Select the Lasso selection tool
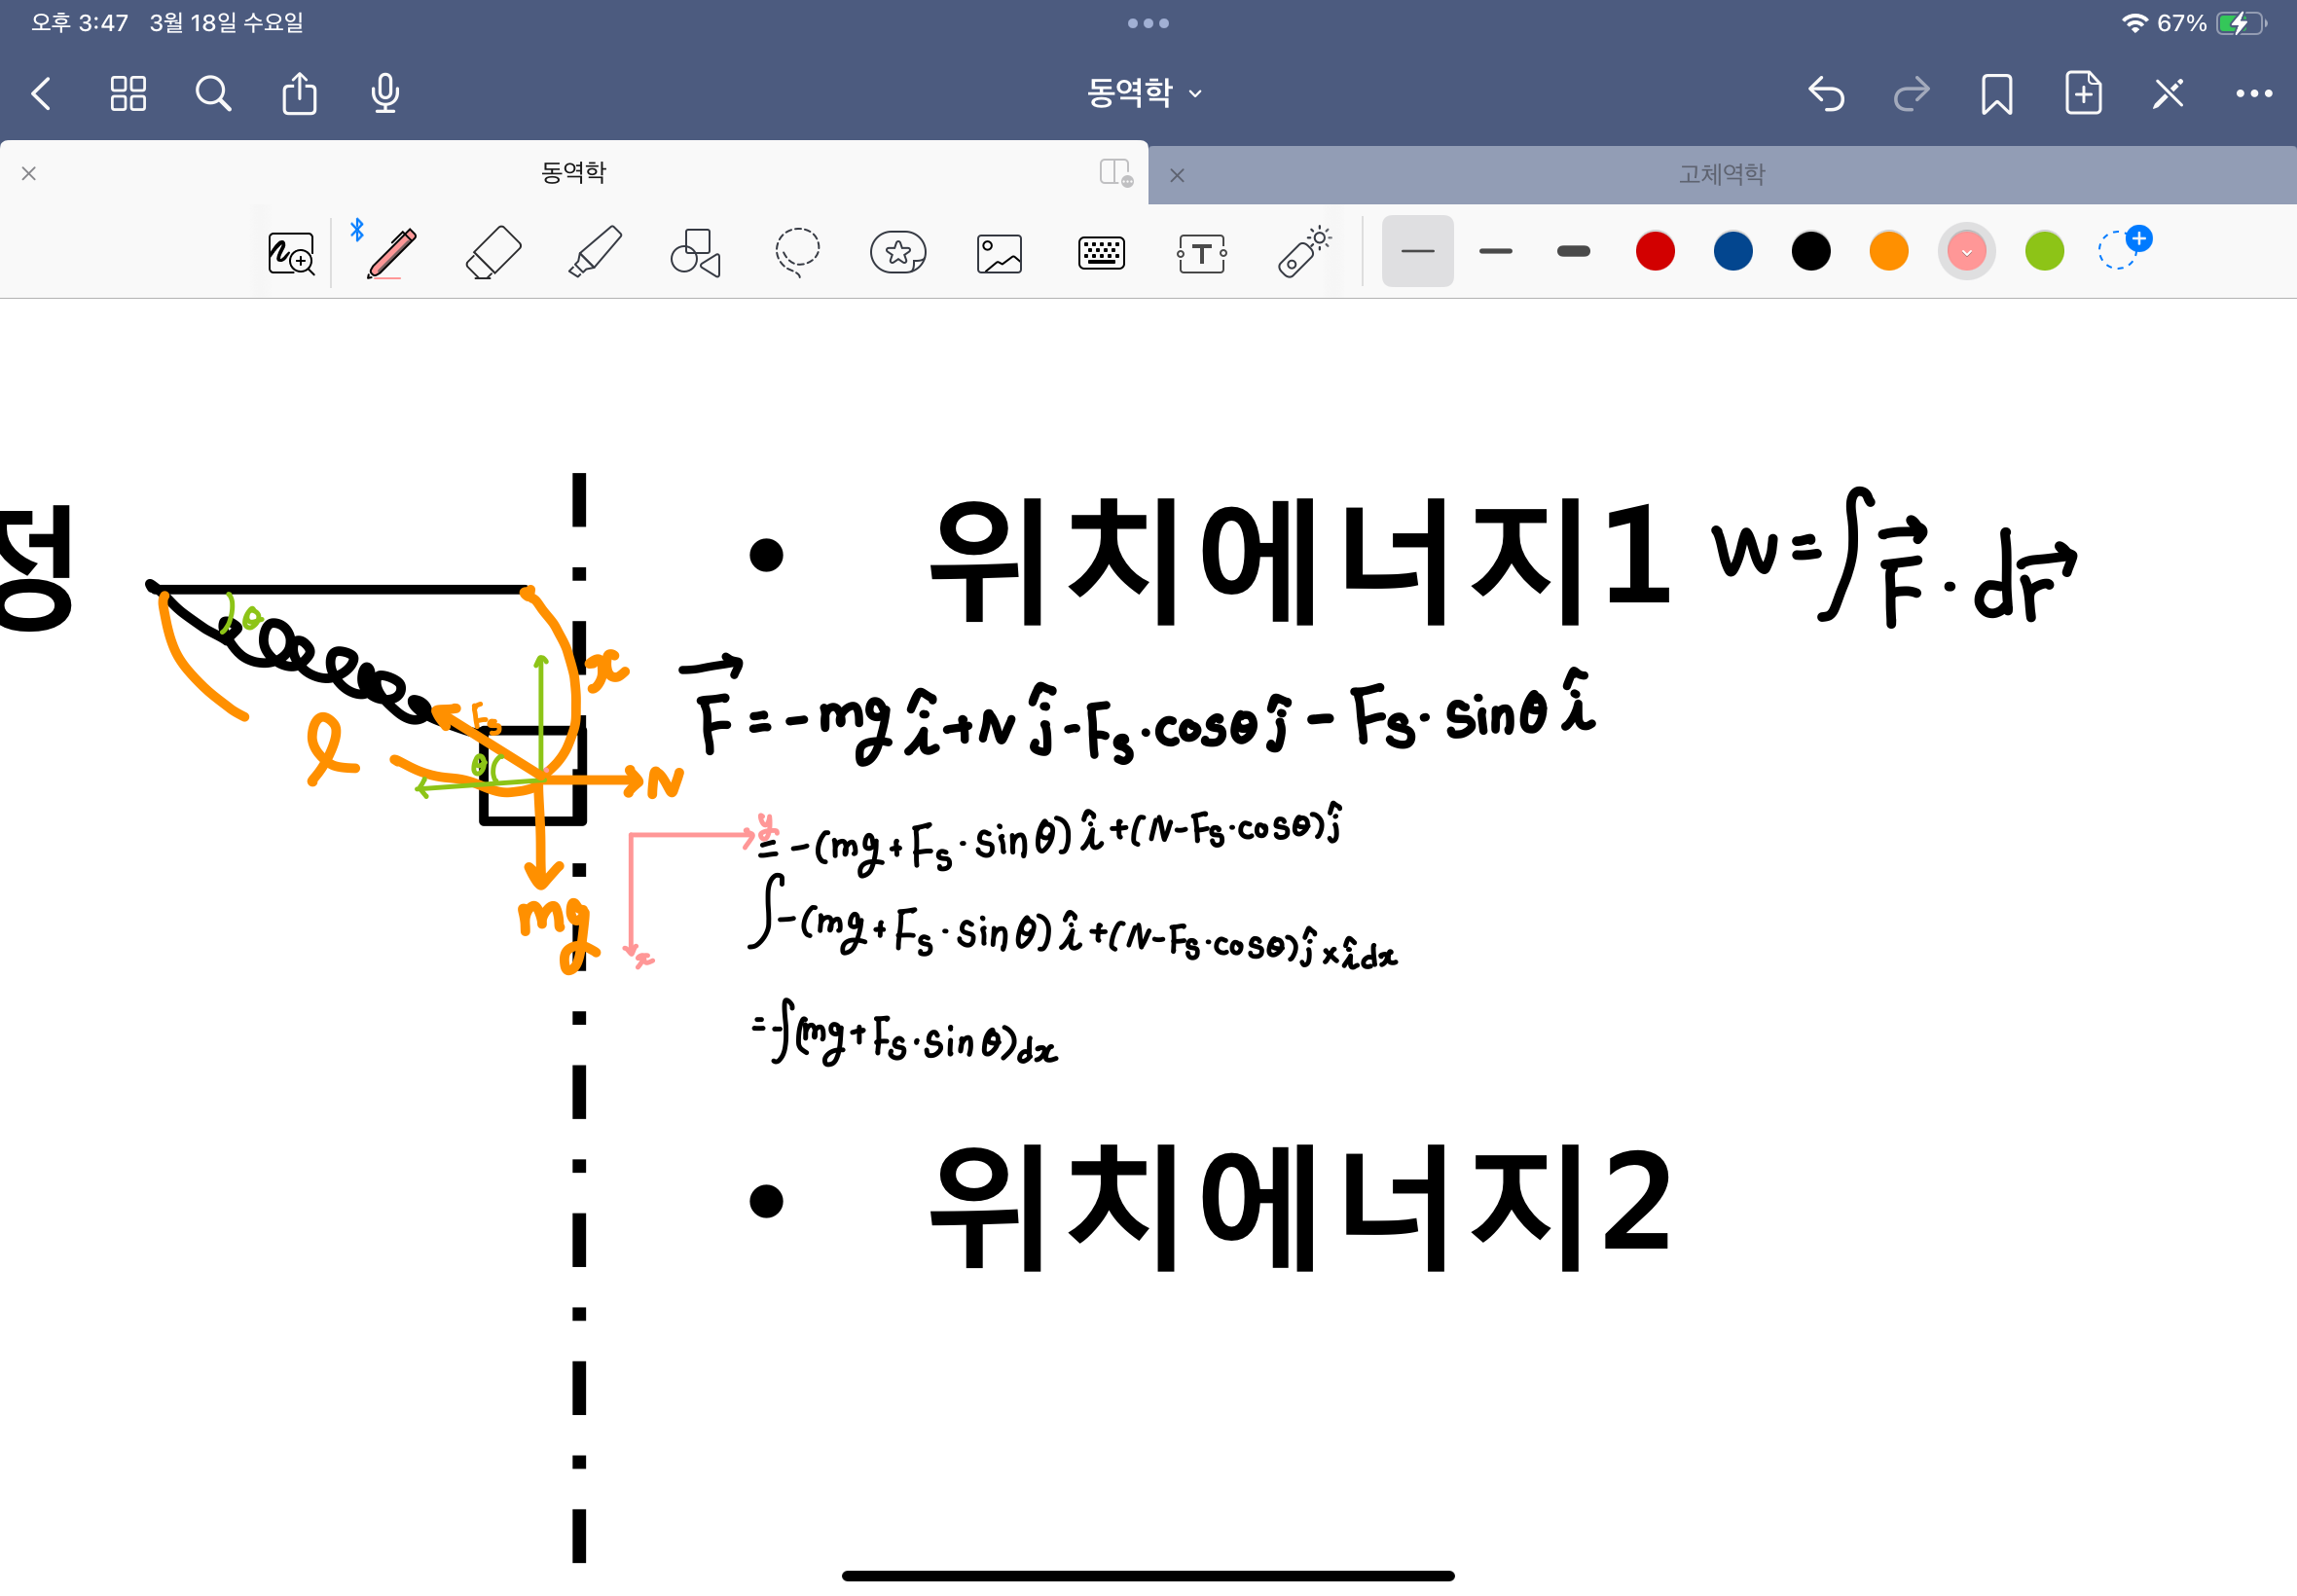2297x1596 pixels. 797,252
